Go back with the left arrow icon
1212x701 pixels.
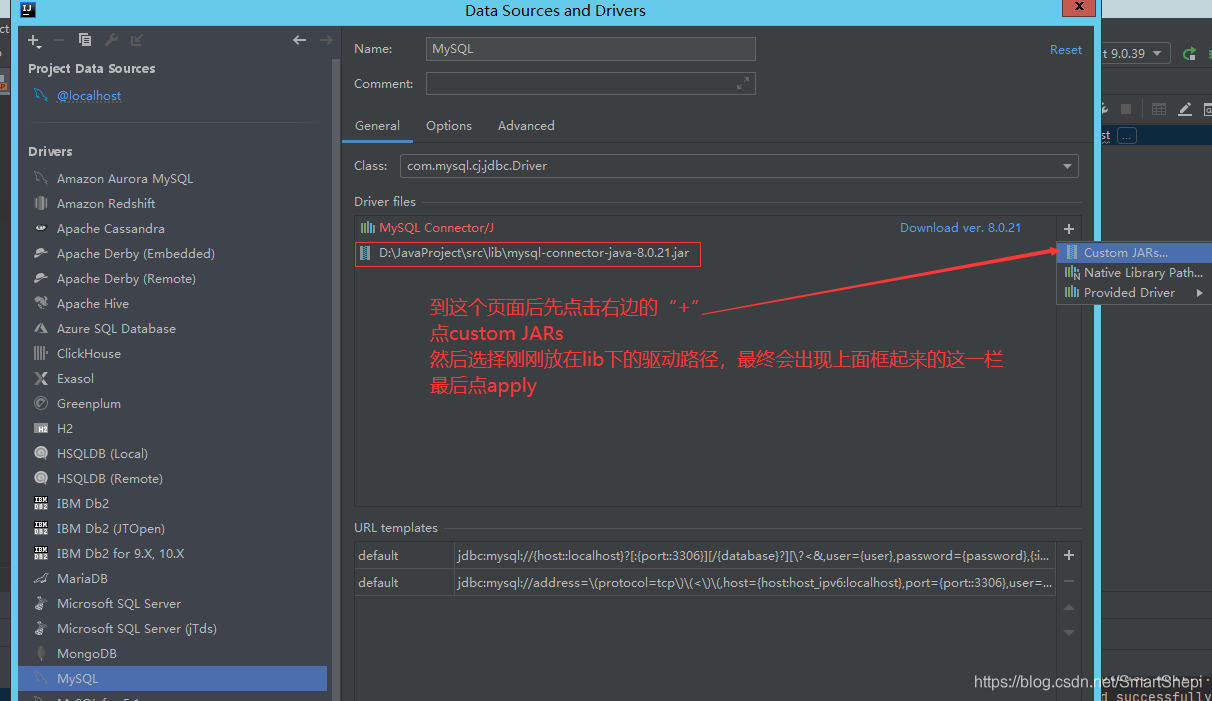click(299, 40)
